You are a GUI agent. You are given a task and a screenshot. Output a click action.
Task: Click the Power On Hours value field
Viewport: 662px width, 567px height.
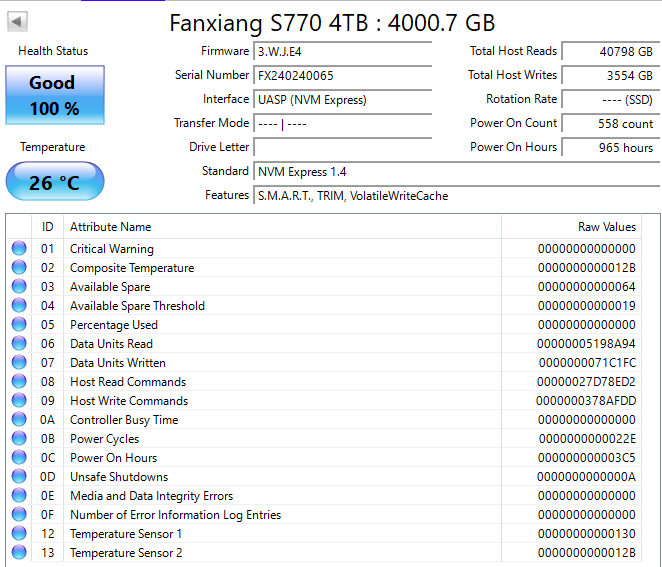(609, 148)
